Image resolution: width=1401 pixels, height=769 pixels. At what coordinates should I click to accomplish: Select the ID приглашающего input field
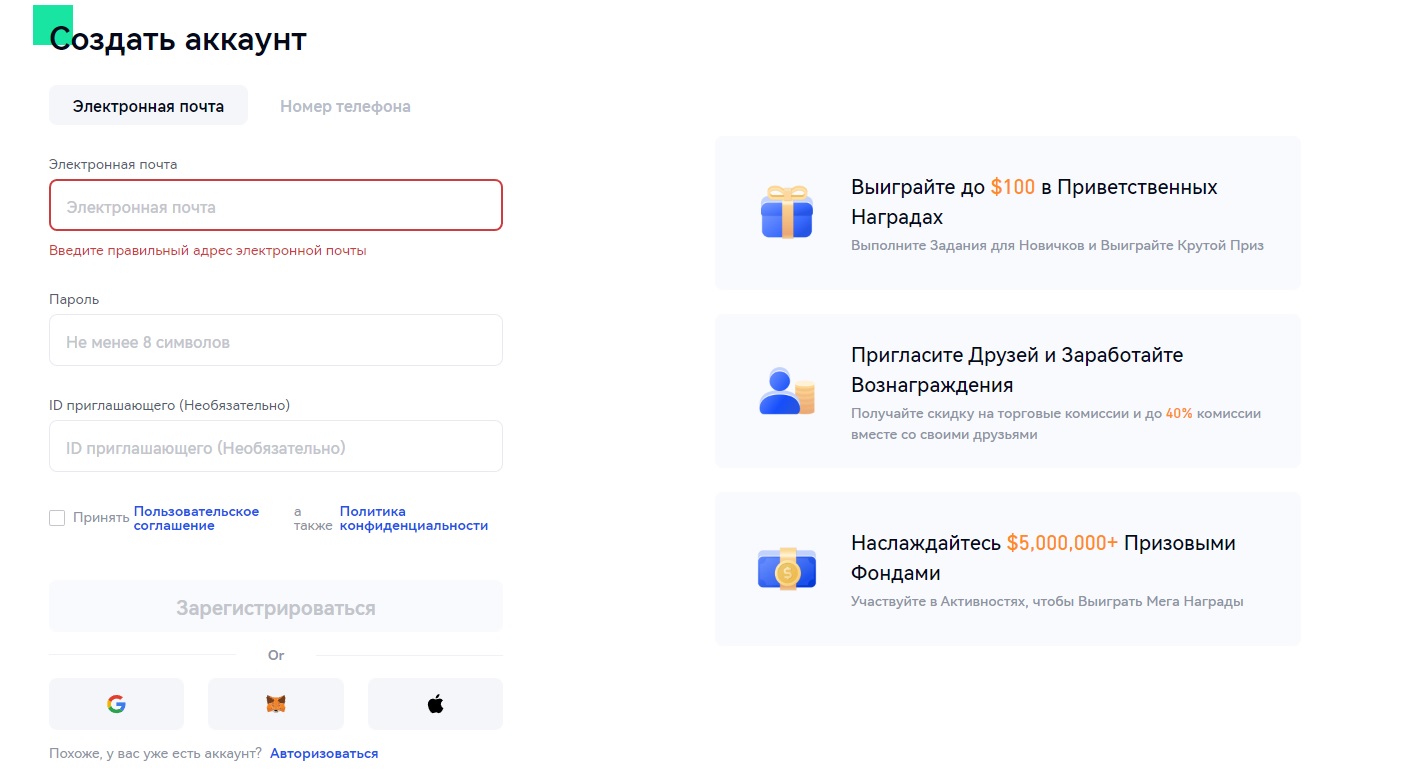(275, 447)
